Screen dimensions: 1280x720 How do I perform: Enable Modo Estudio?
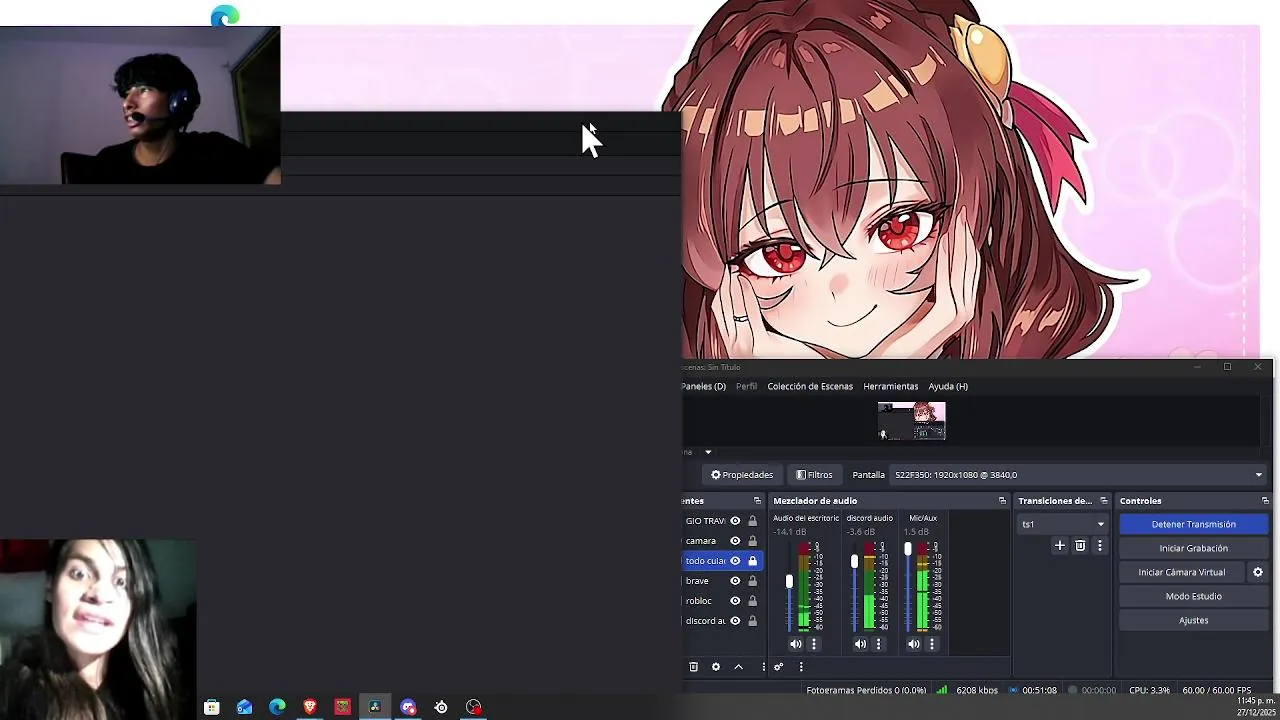point(1193,596)
